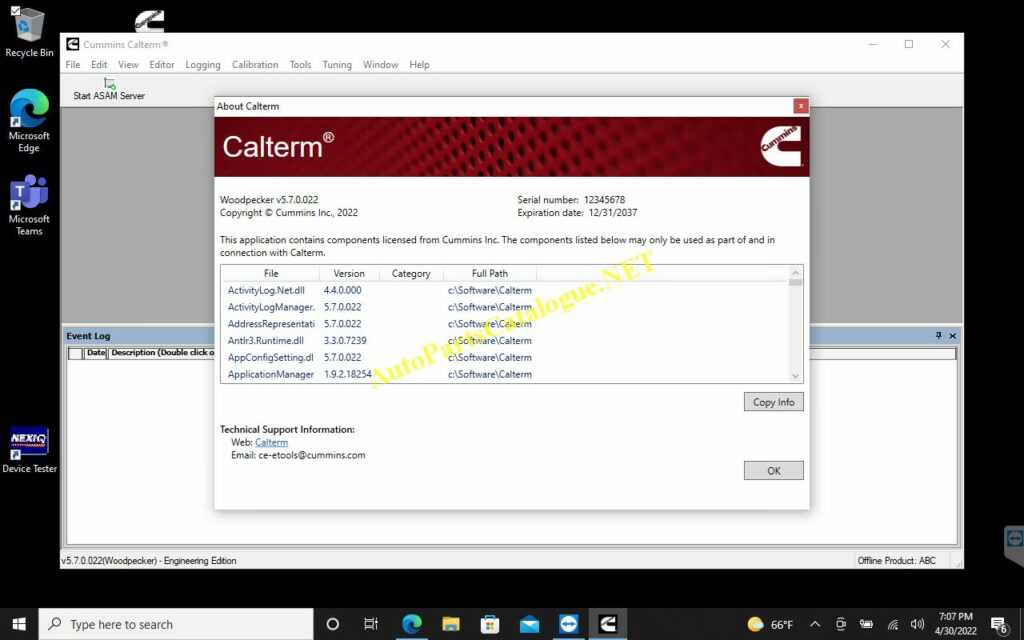Open the Tuning menu
1024x640 pixels.
337,64
